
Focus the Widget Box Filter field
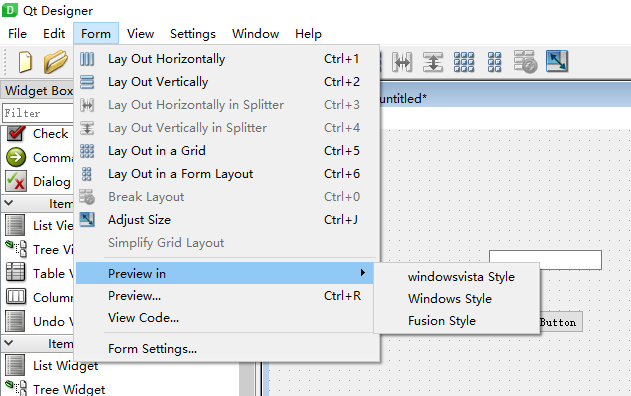[x=38, y=113]
